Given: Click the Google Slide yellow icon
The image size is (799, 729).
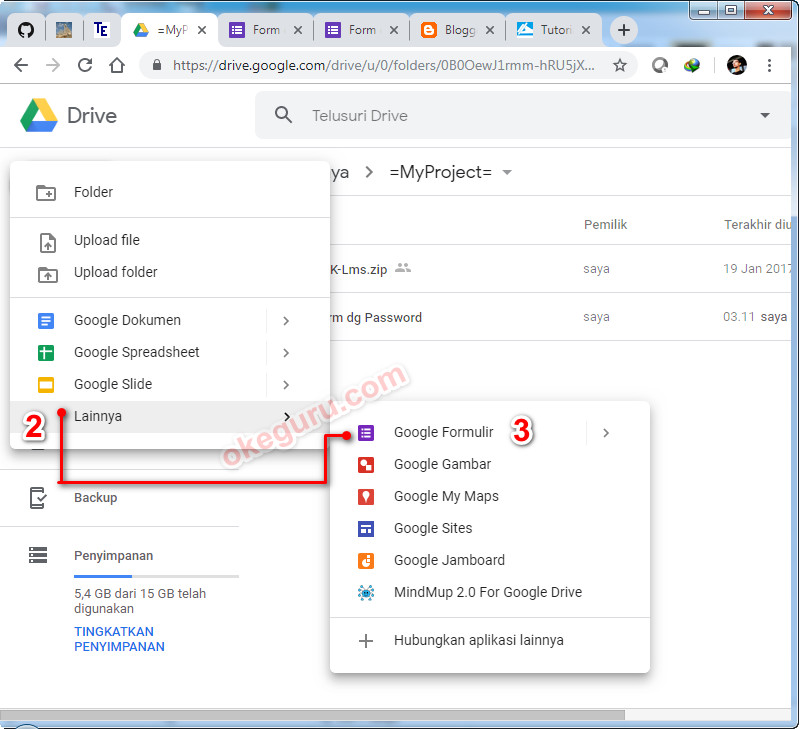Looking at the screenshot, I should 46,385.
